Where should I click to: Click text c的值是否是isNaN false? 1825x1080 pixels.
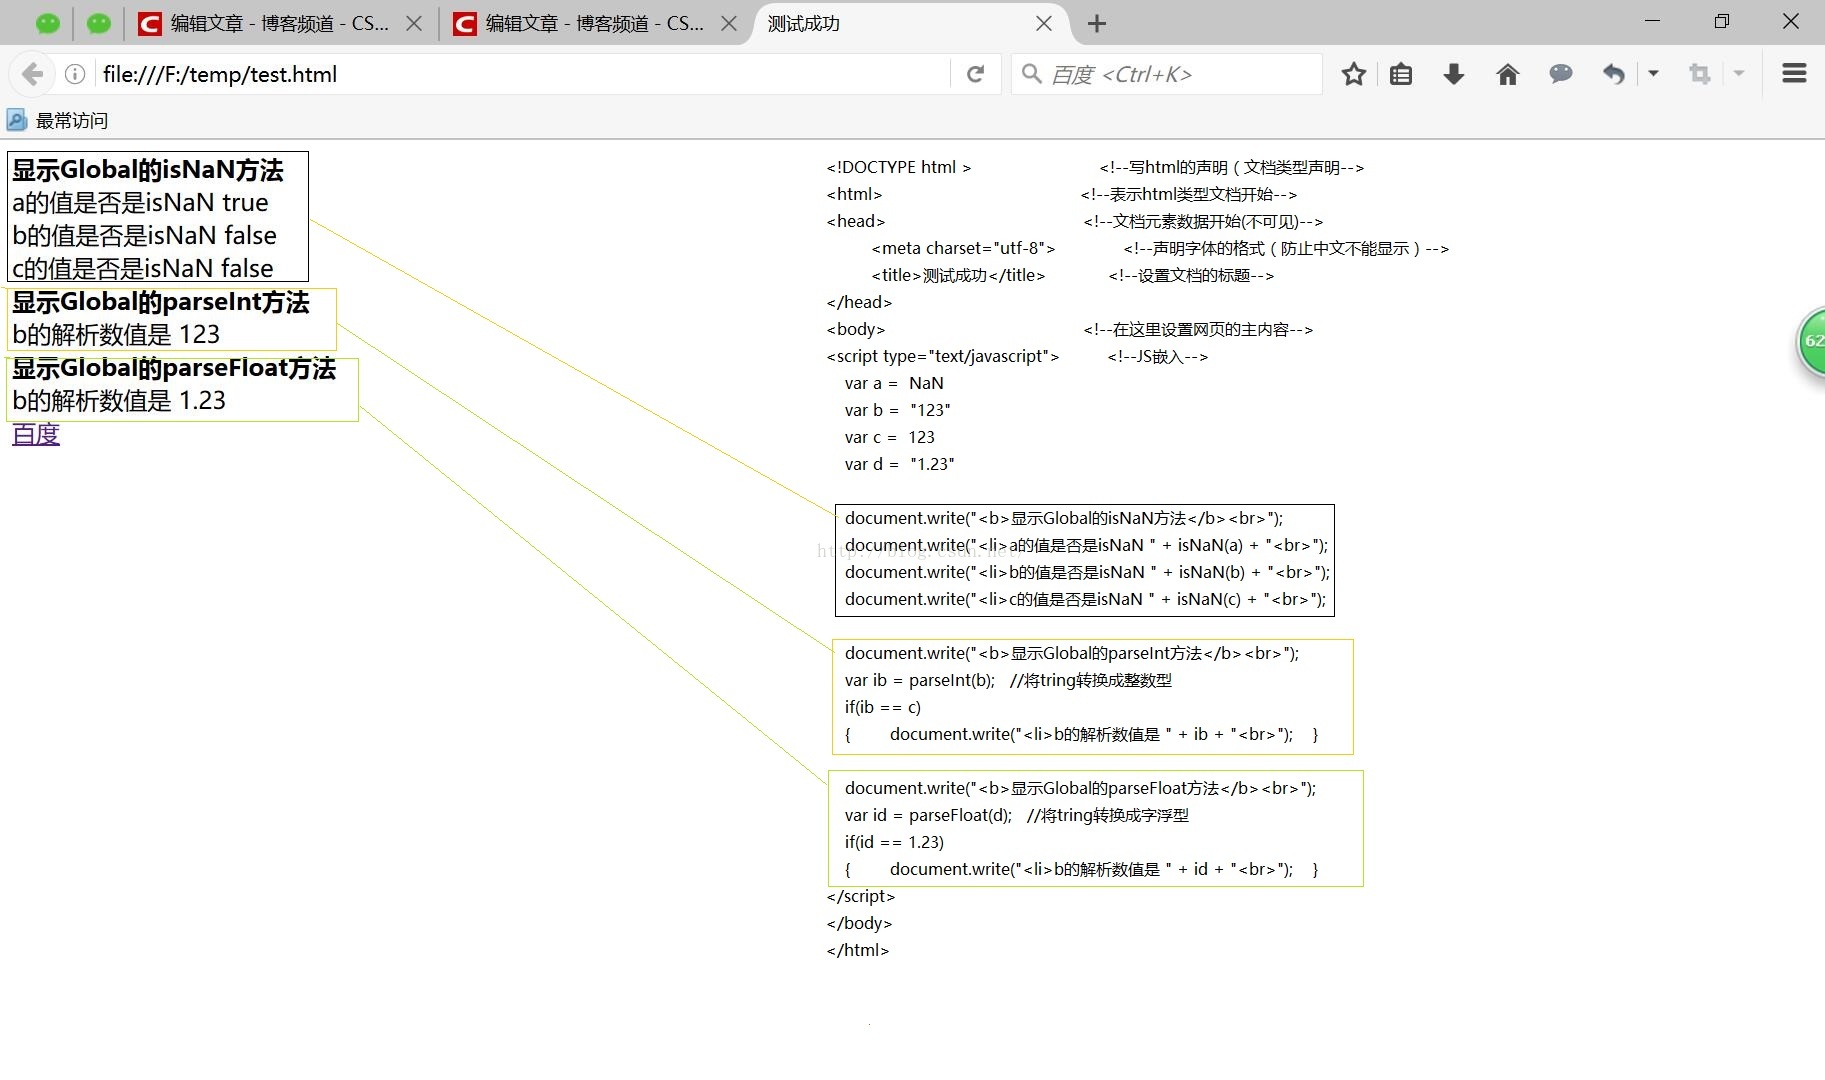142,268
